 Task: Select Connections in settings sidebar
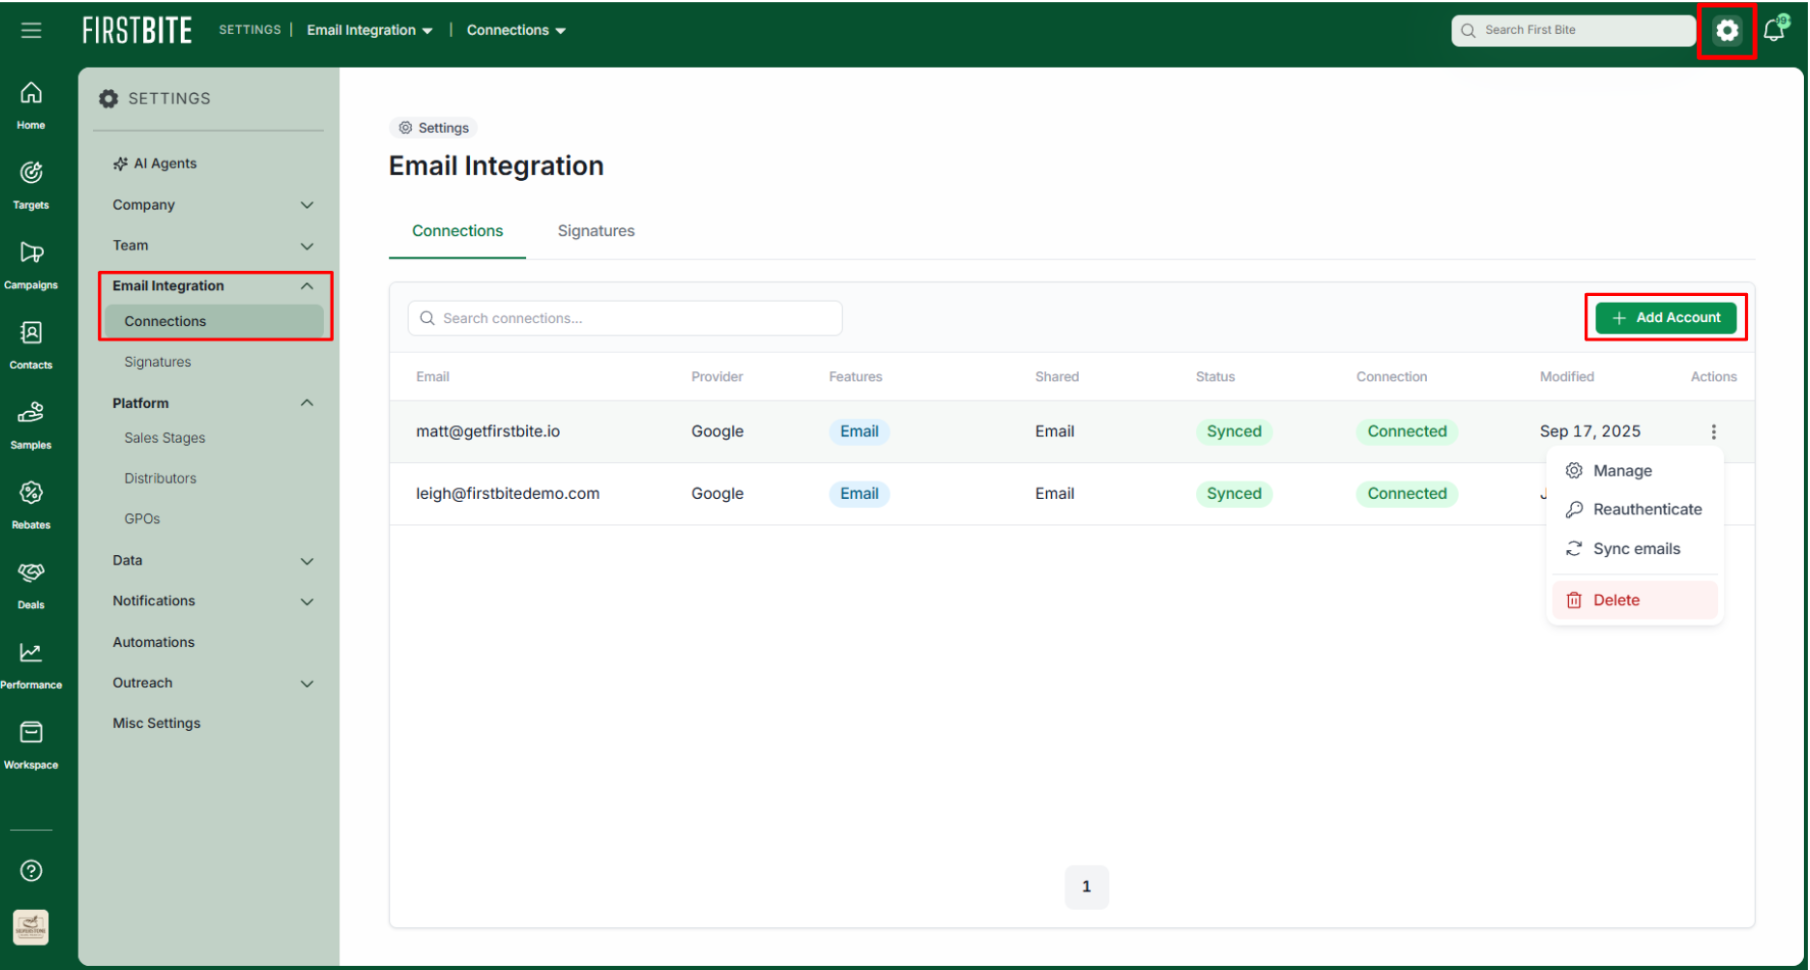click(x=213, y=322)
